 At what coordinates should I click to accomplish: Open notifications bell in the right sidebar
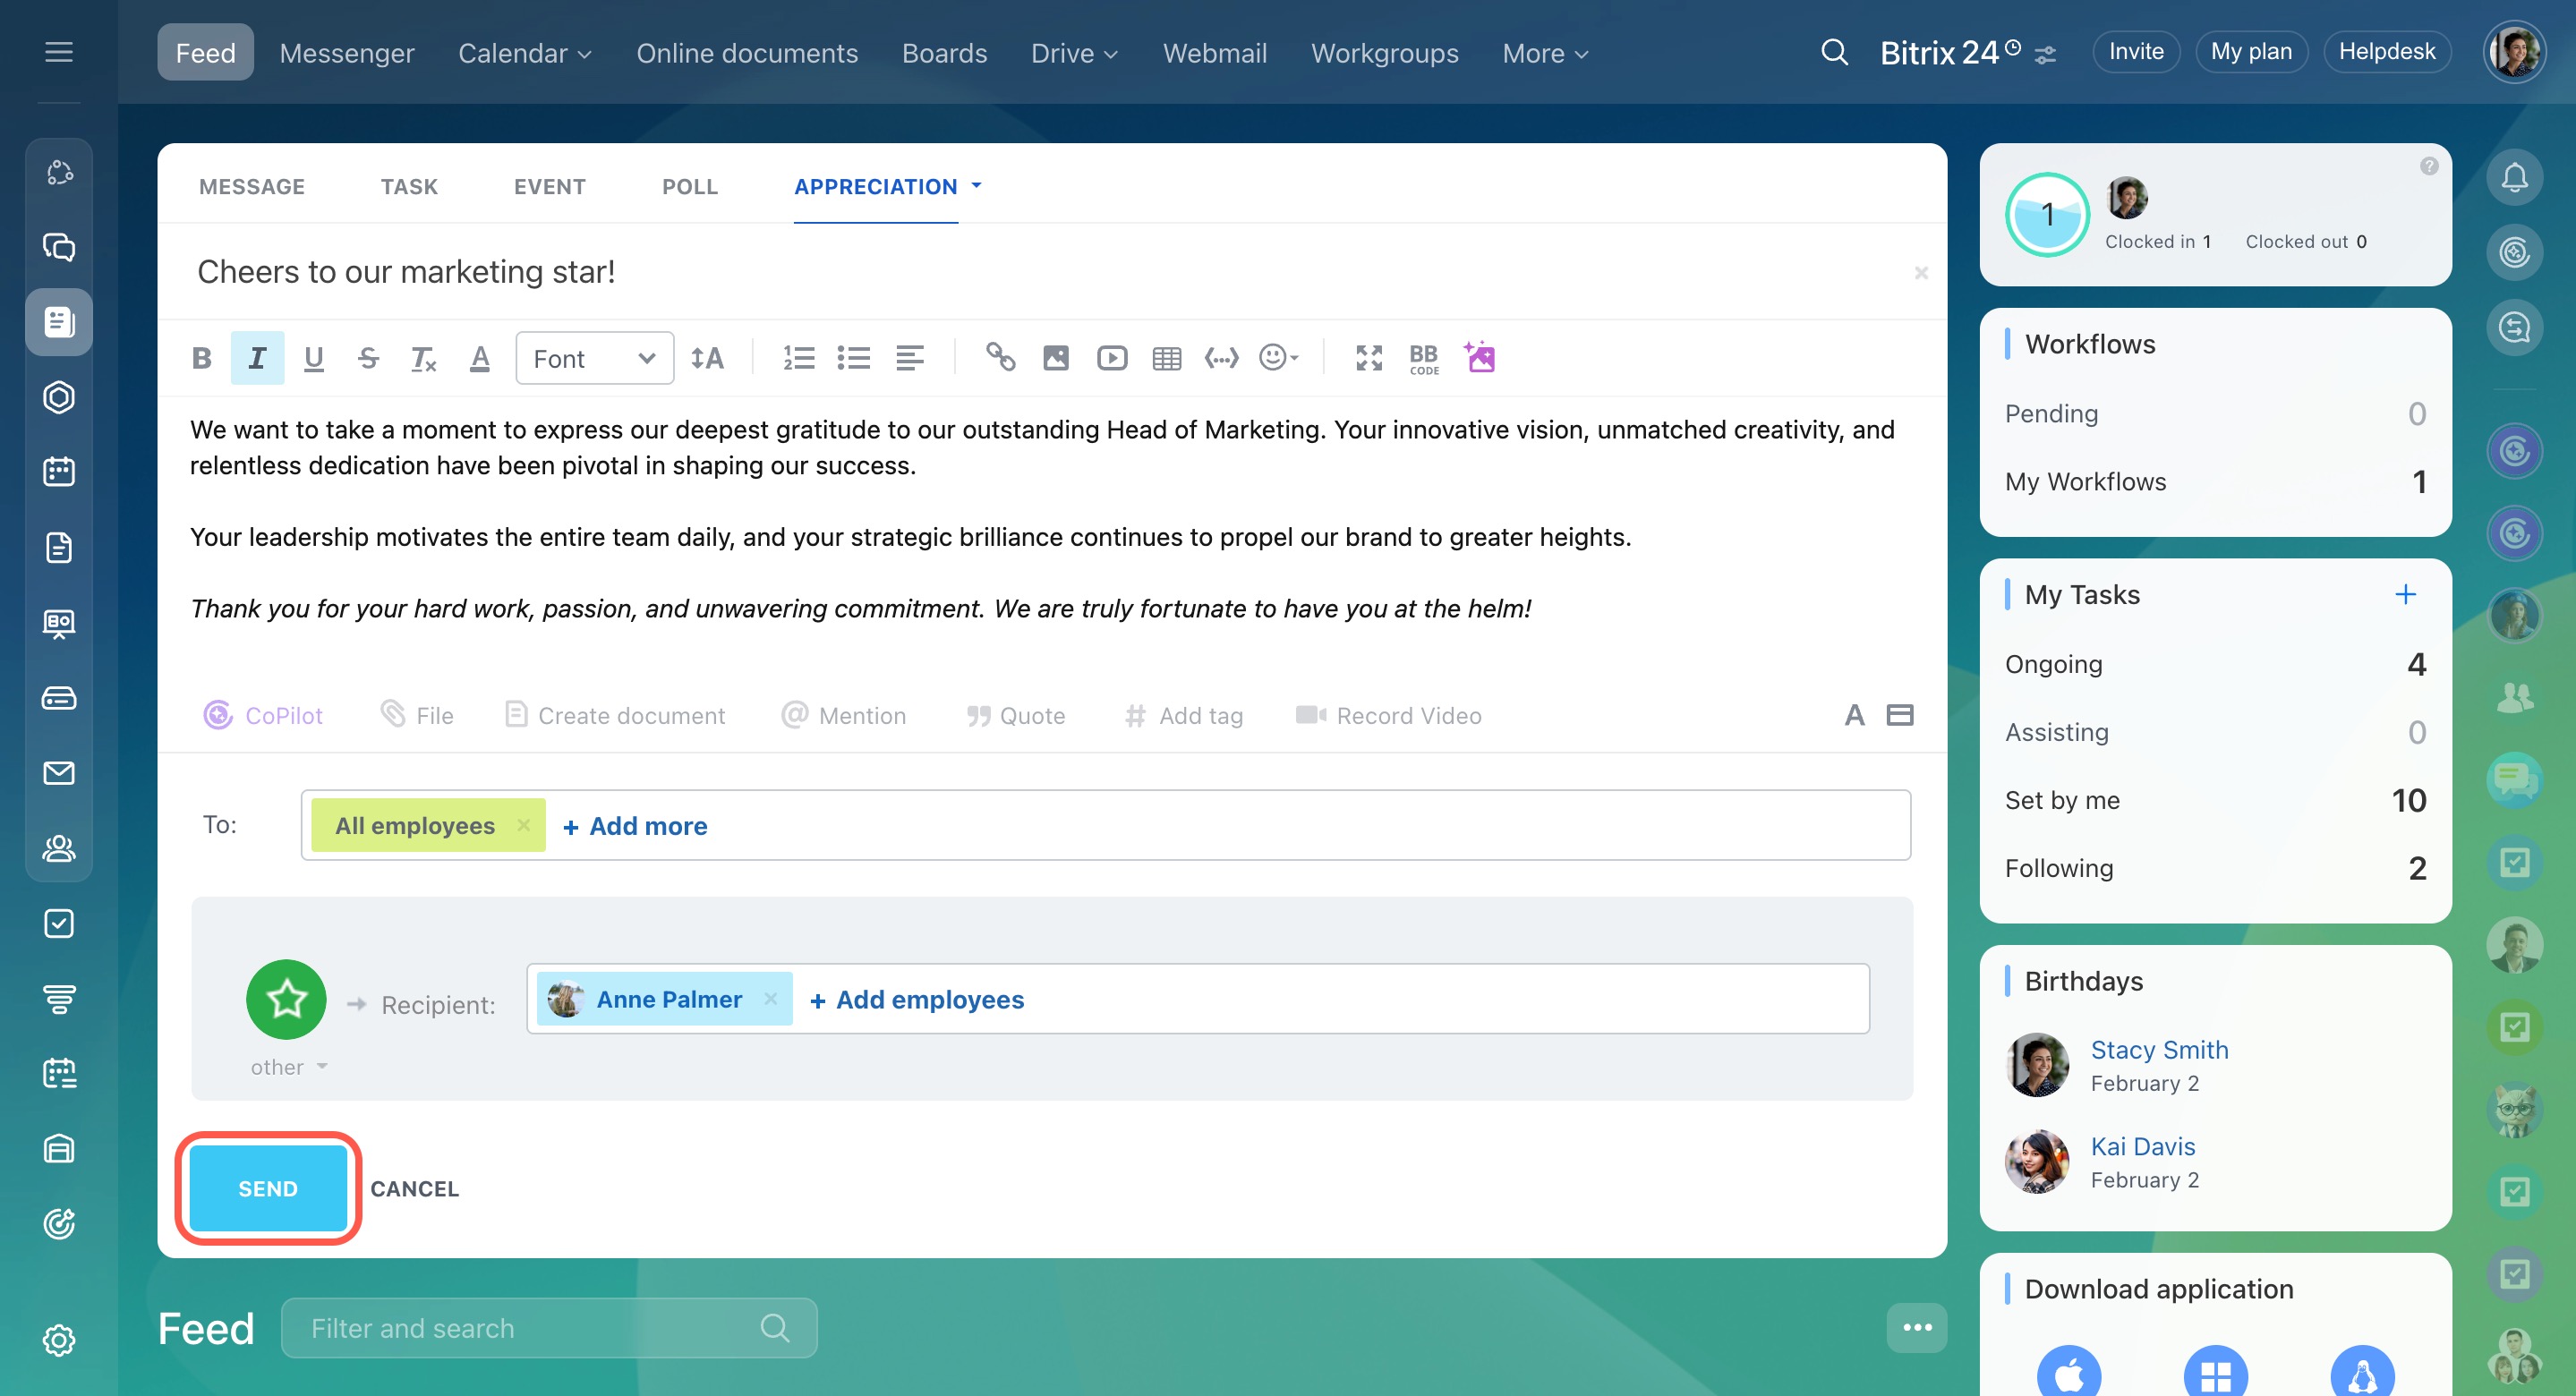2514,178
